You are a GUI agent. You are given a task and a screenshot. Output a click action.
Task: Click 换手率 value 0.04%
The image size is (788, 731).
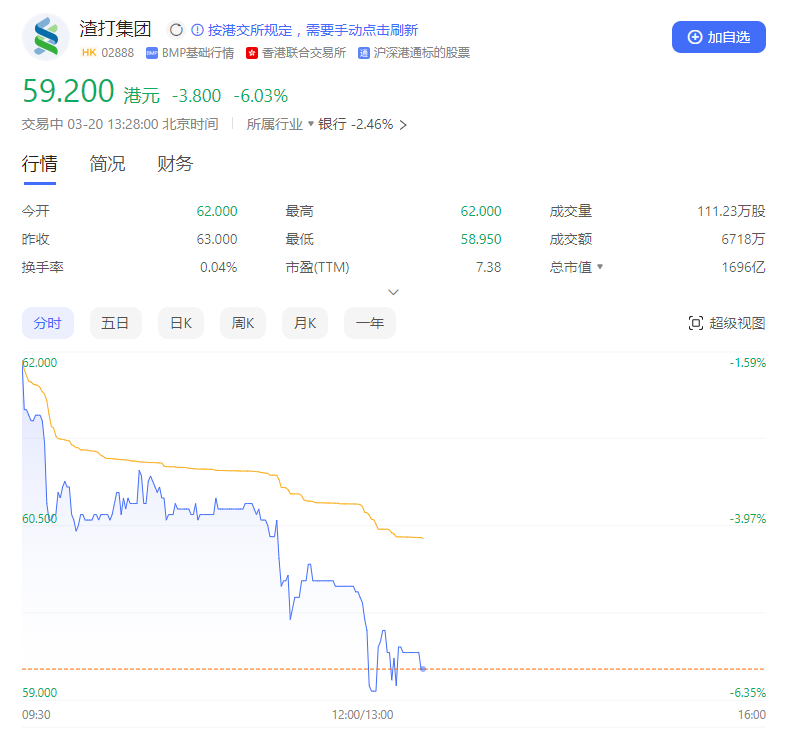point(219,267)
